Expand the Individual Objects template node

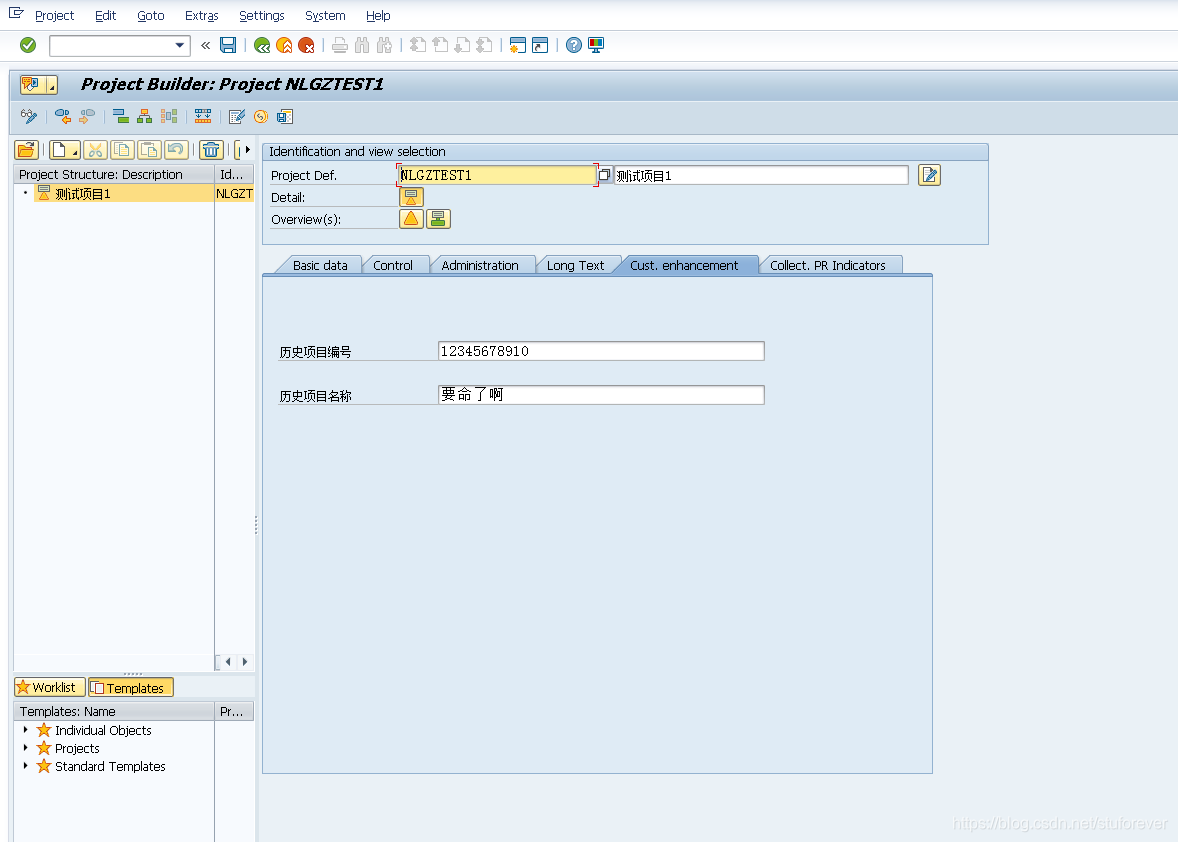(x=25, y=730)
